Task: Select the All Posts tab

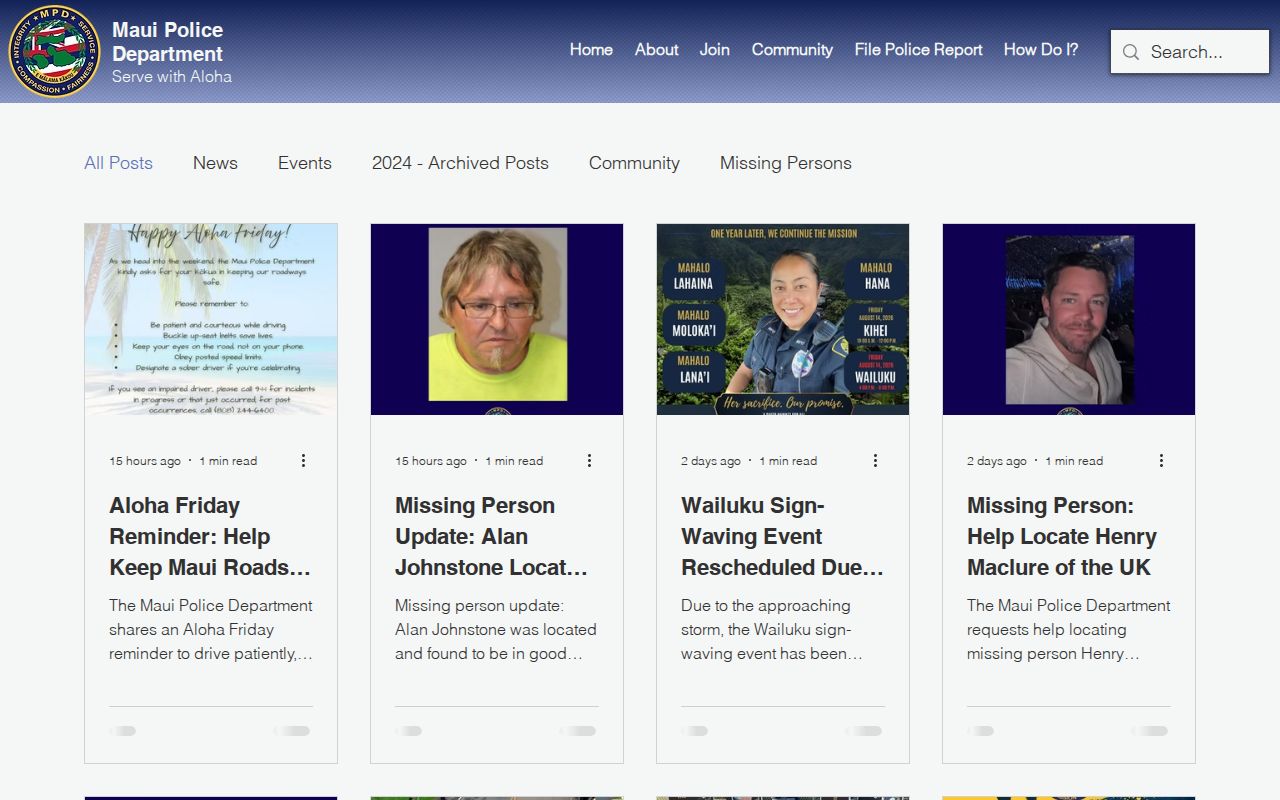Action: click(118, 163)
